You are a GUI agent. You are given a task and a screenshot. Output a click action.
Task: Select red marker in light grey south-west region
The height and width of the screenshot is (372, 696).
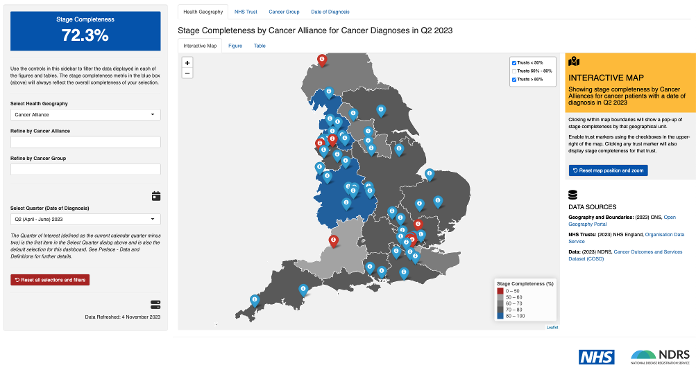click(333, 241)
